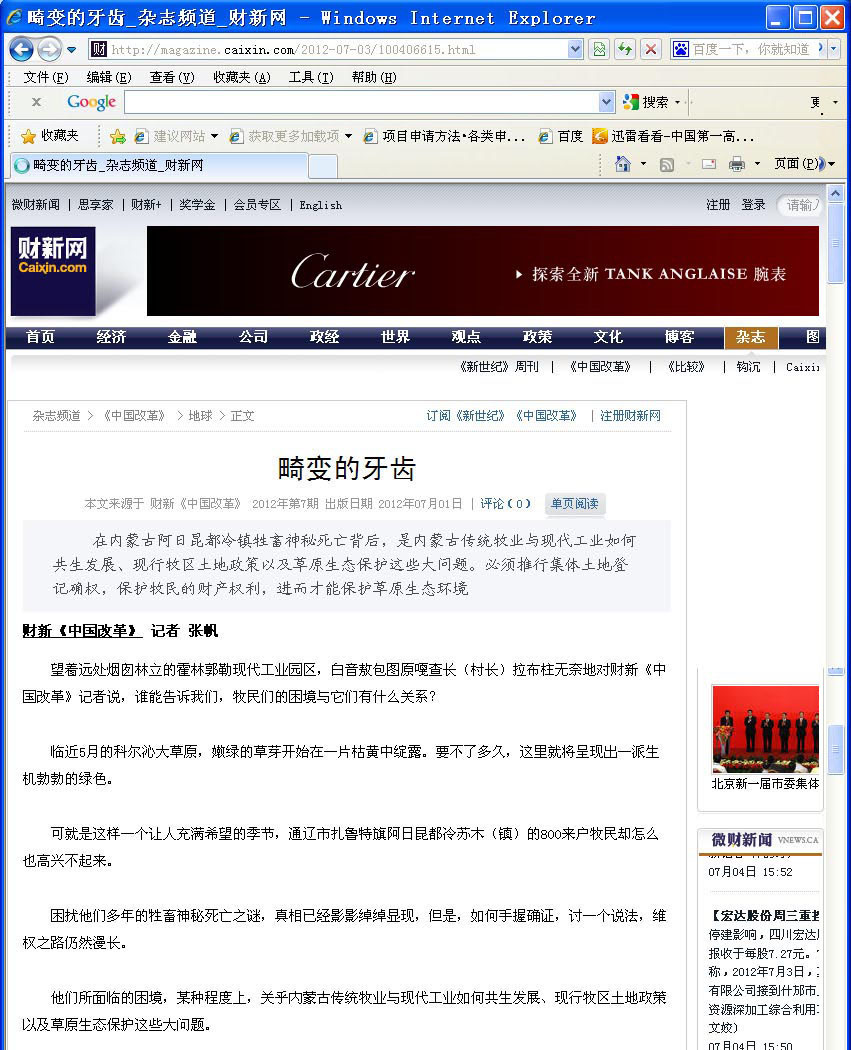Expand the 建议网站 dropdown arrow

214,137
